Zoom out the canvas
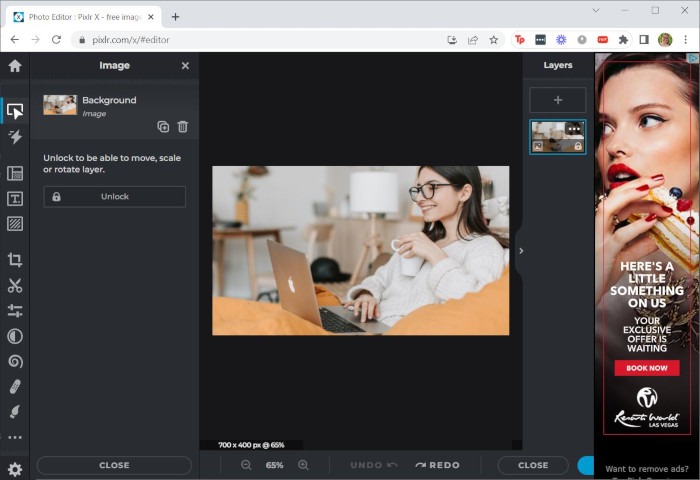700x480 pixels. (x=246, y=465)
